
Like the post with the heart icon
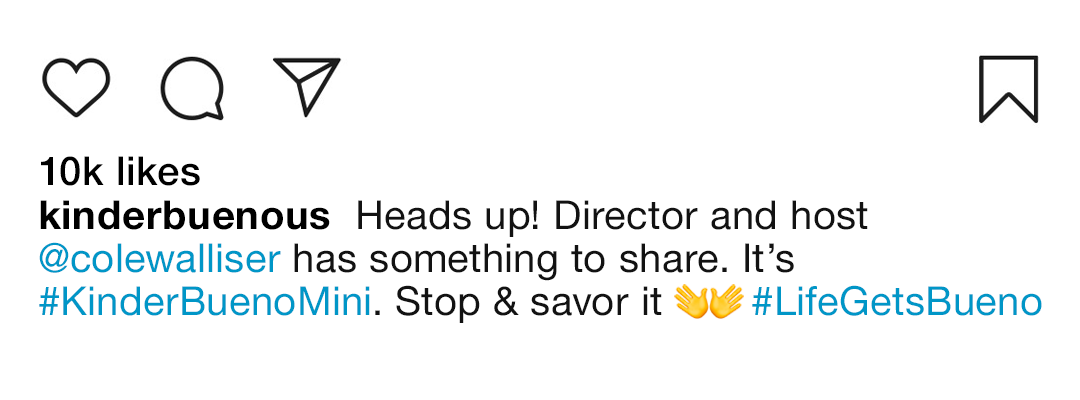[x=76, y=86]
